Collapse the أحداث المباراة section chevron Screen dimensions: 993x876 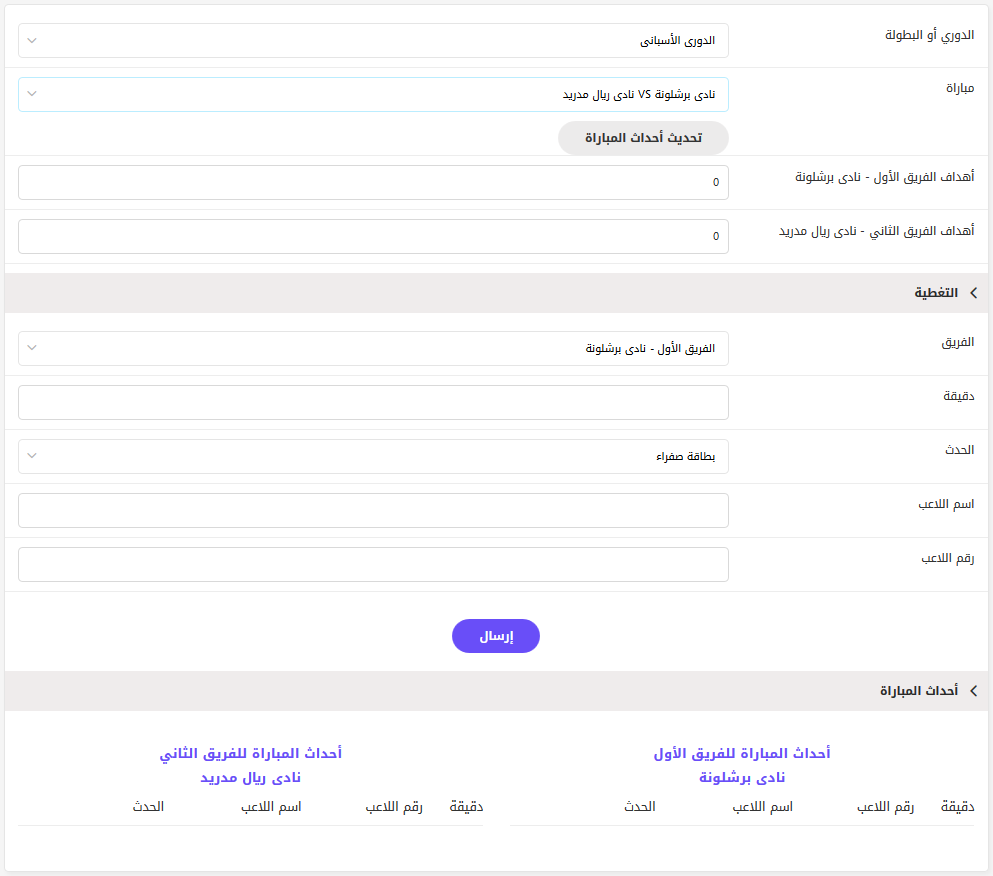(x=973, y=690)
